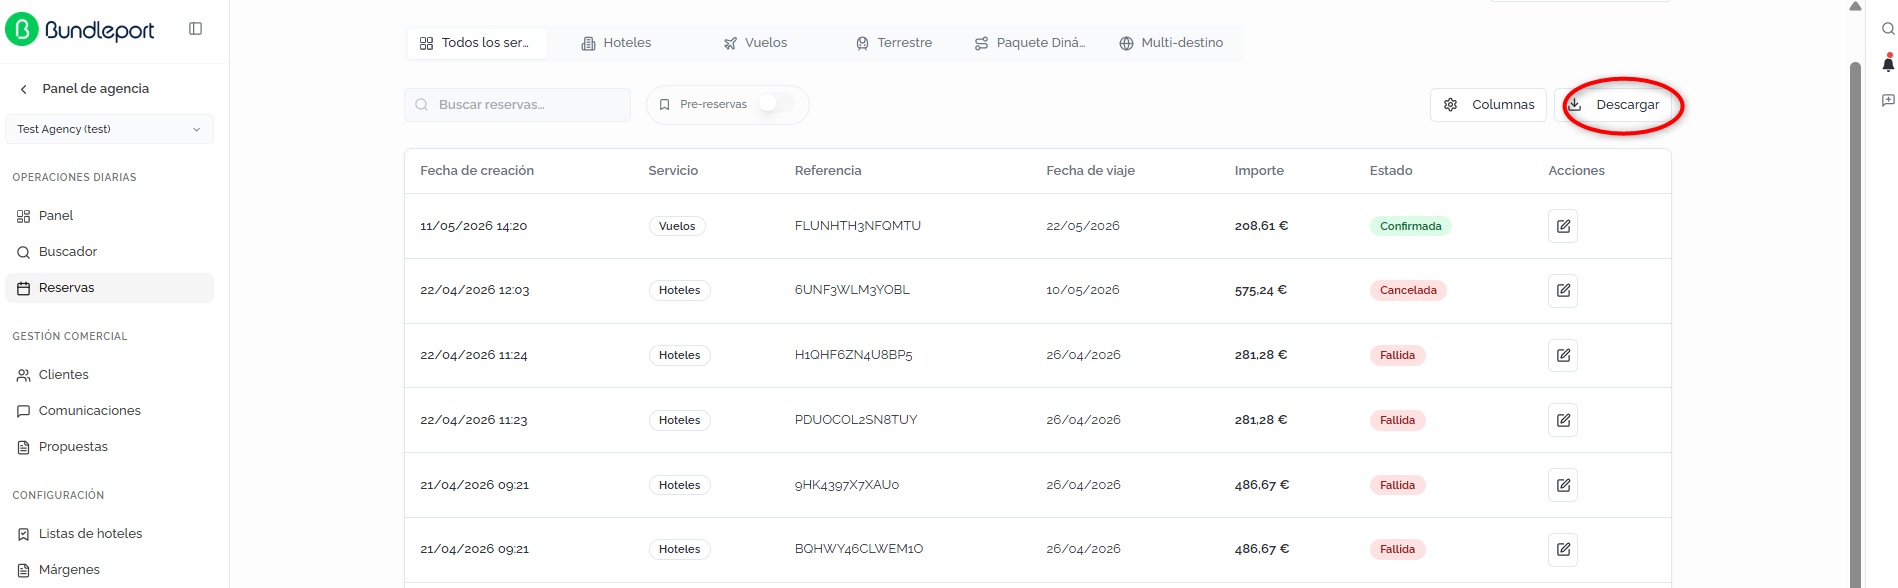Open Clientes section
The width and height of the screenshot is (1898, 588).
[109, 375]
